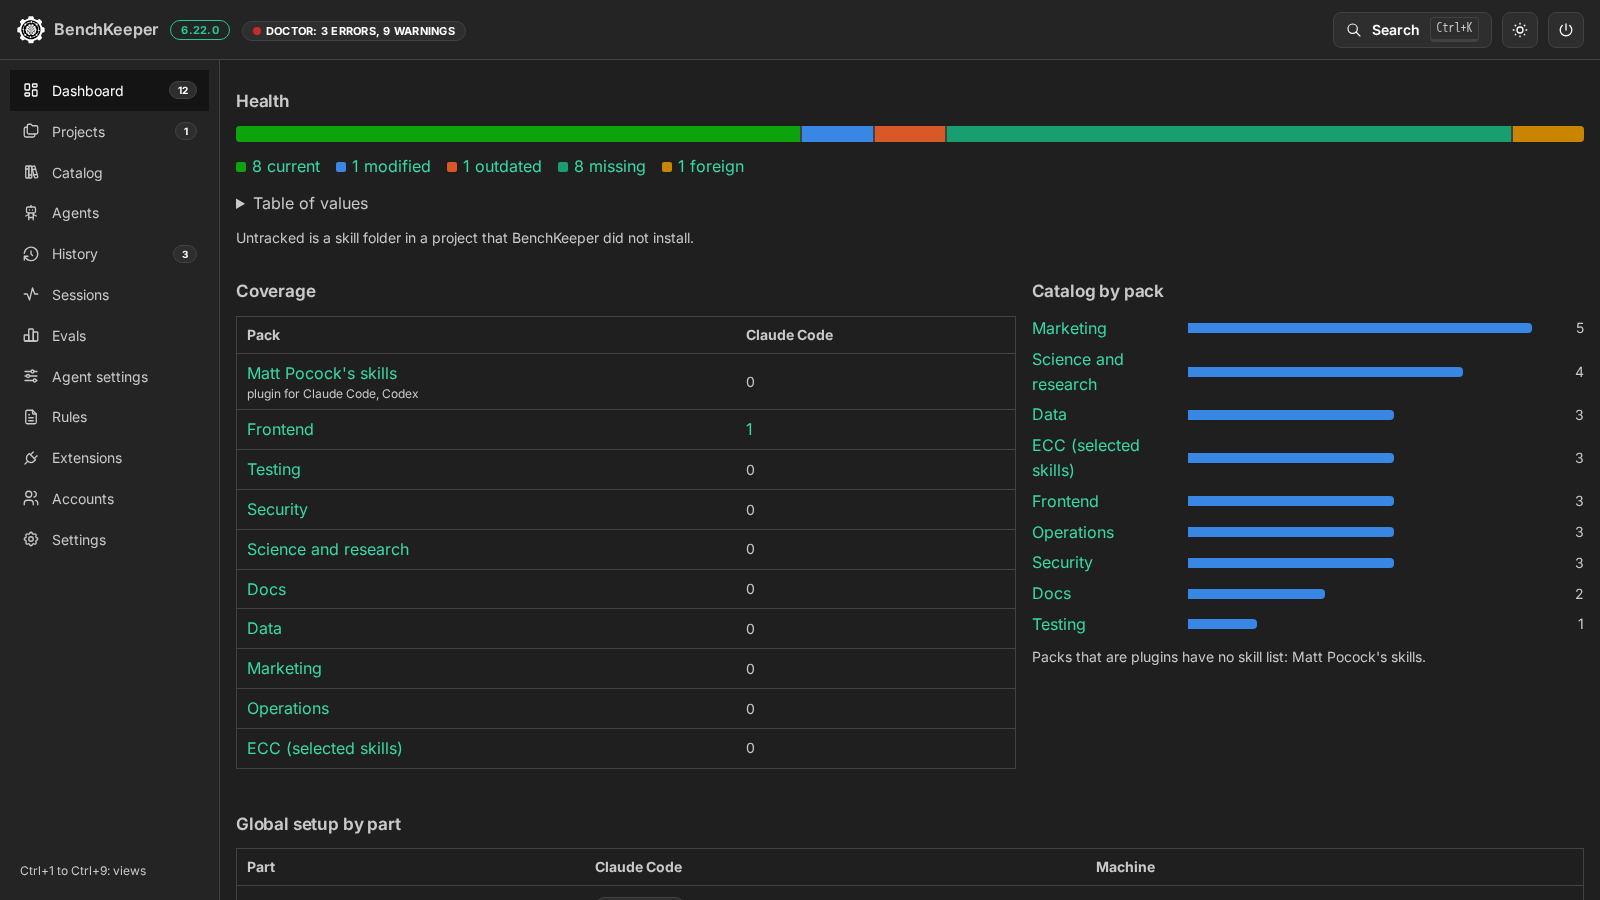This screenshot has height=900, width=1600.
Task: Click the Extensions plug icon
Action: point(31,458)
